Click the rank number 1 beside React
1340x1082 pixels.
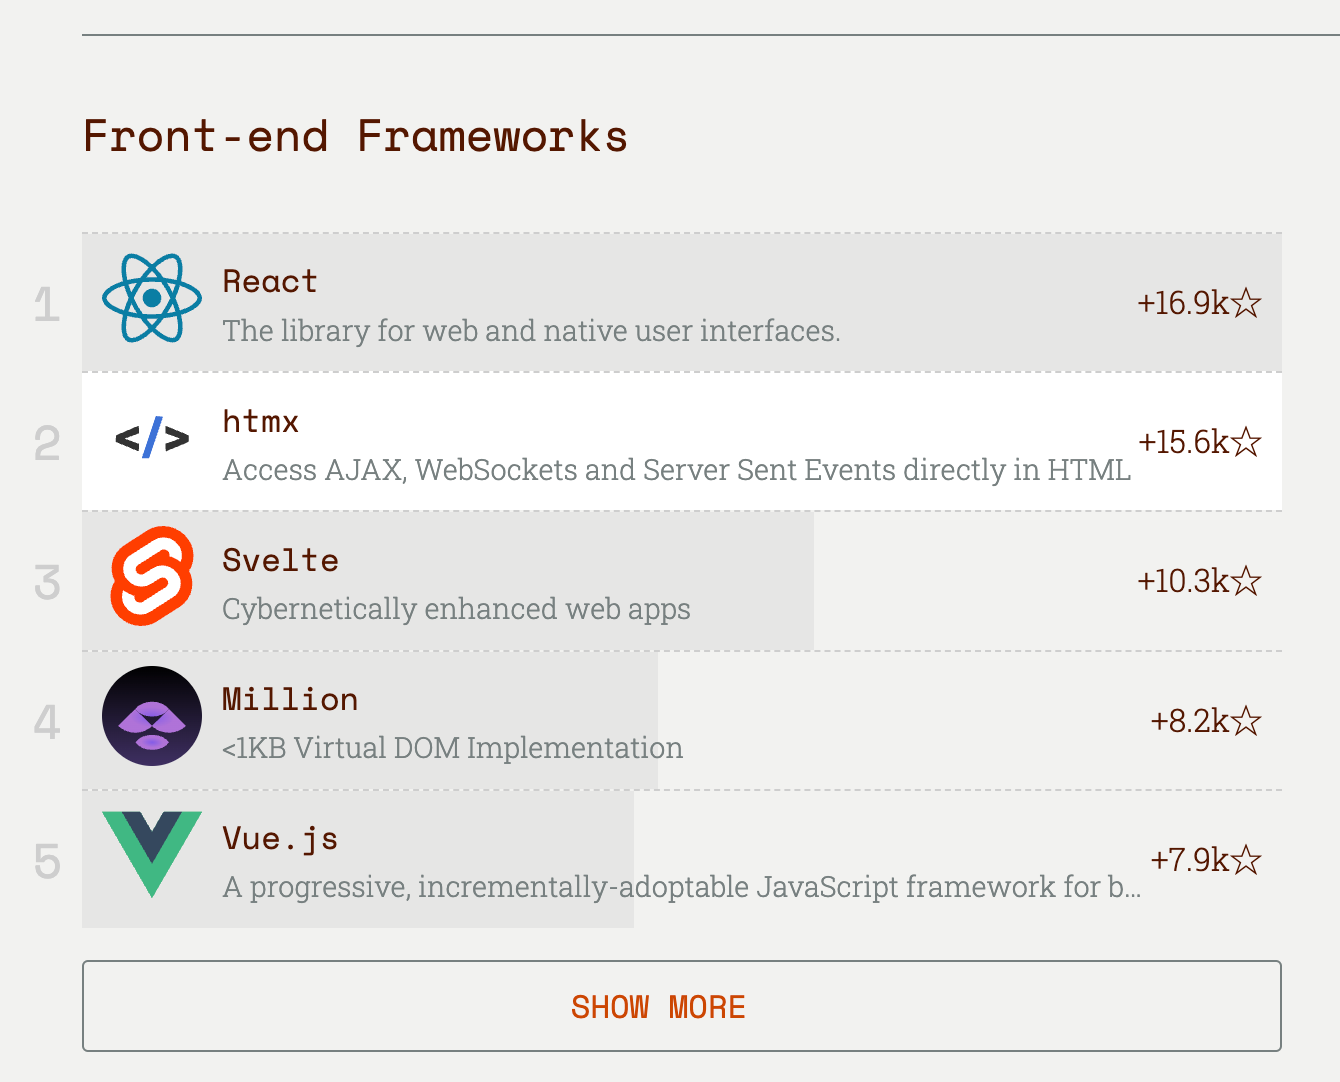click(x=47, y=304)
